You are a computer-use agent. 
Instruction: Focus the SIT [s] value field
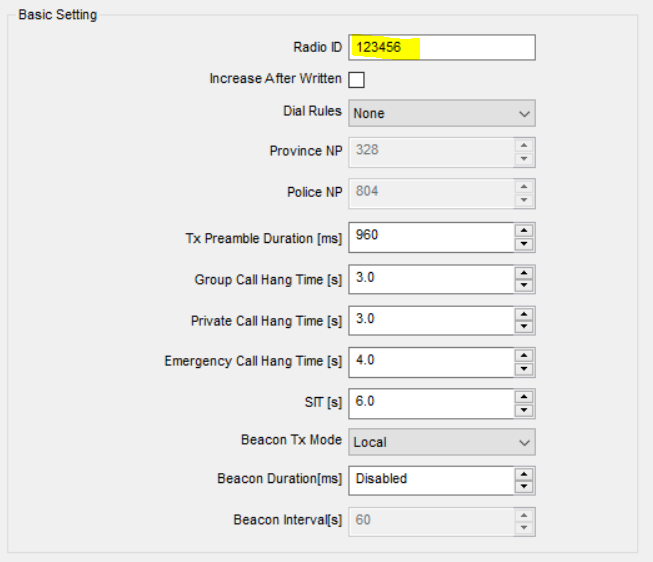pos(431,404)
